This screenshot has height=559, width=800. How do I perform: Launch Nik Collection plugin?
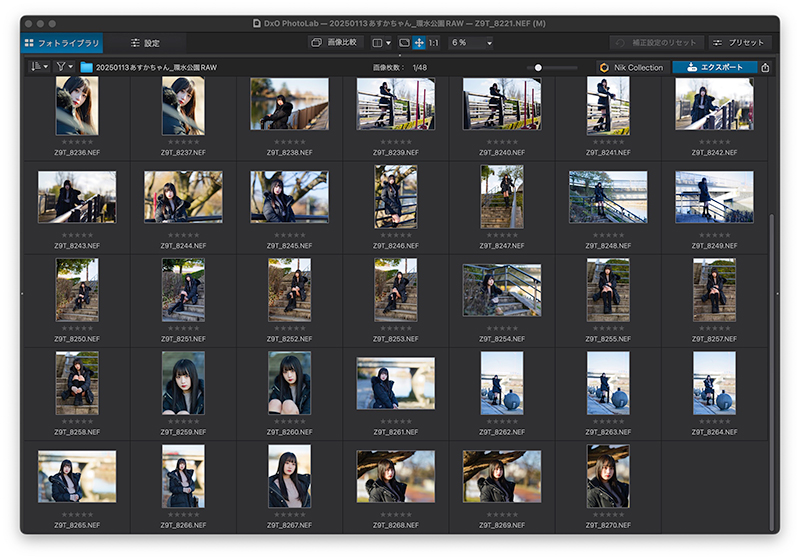[x=632, y=67]
